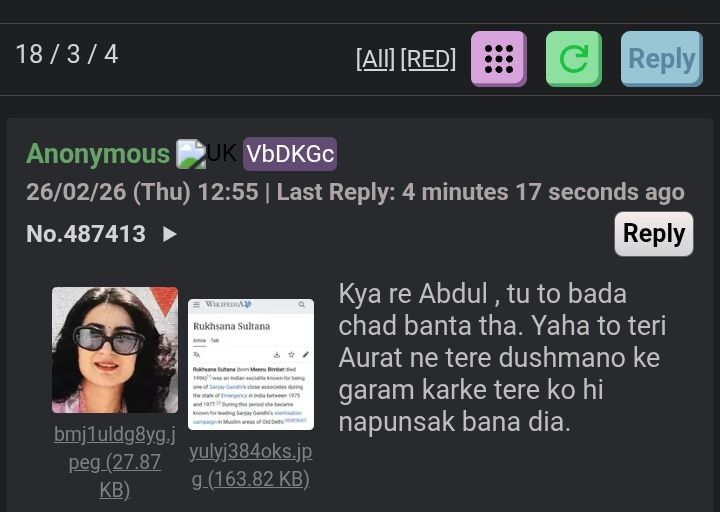Click the post message starting Kya re Abdul
720x512 pixels.
[x=502, y=357]
